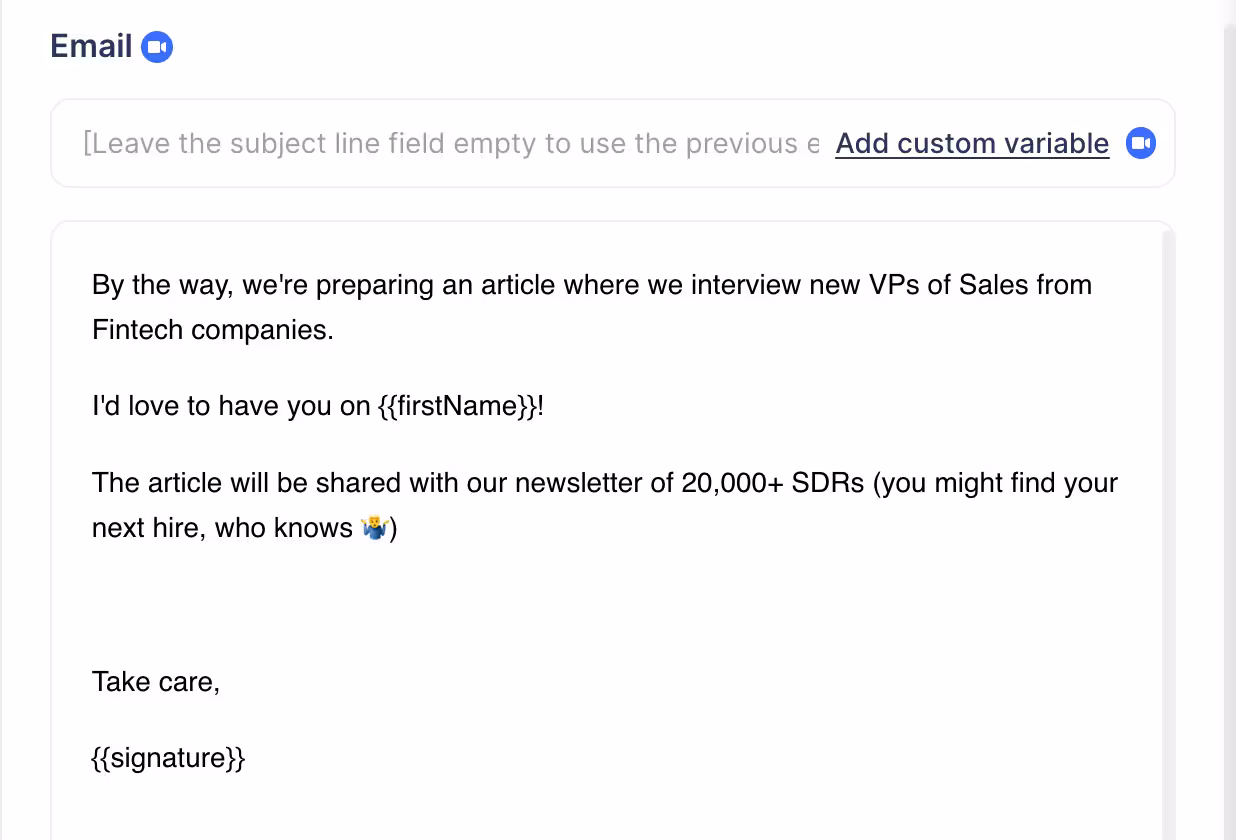Click the {{firstName}} variable in the body
The width and height of the screenshot is (1236, 840).
tap(456, 407)
